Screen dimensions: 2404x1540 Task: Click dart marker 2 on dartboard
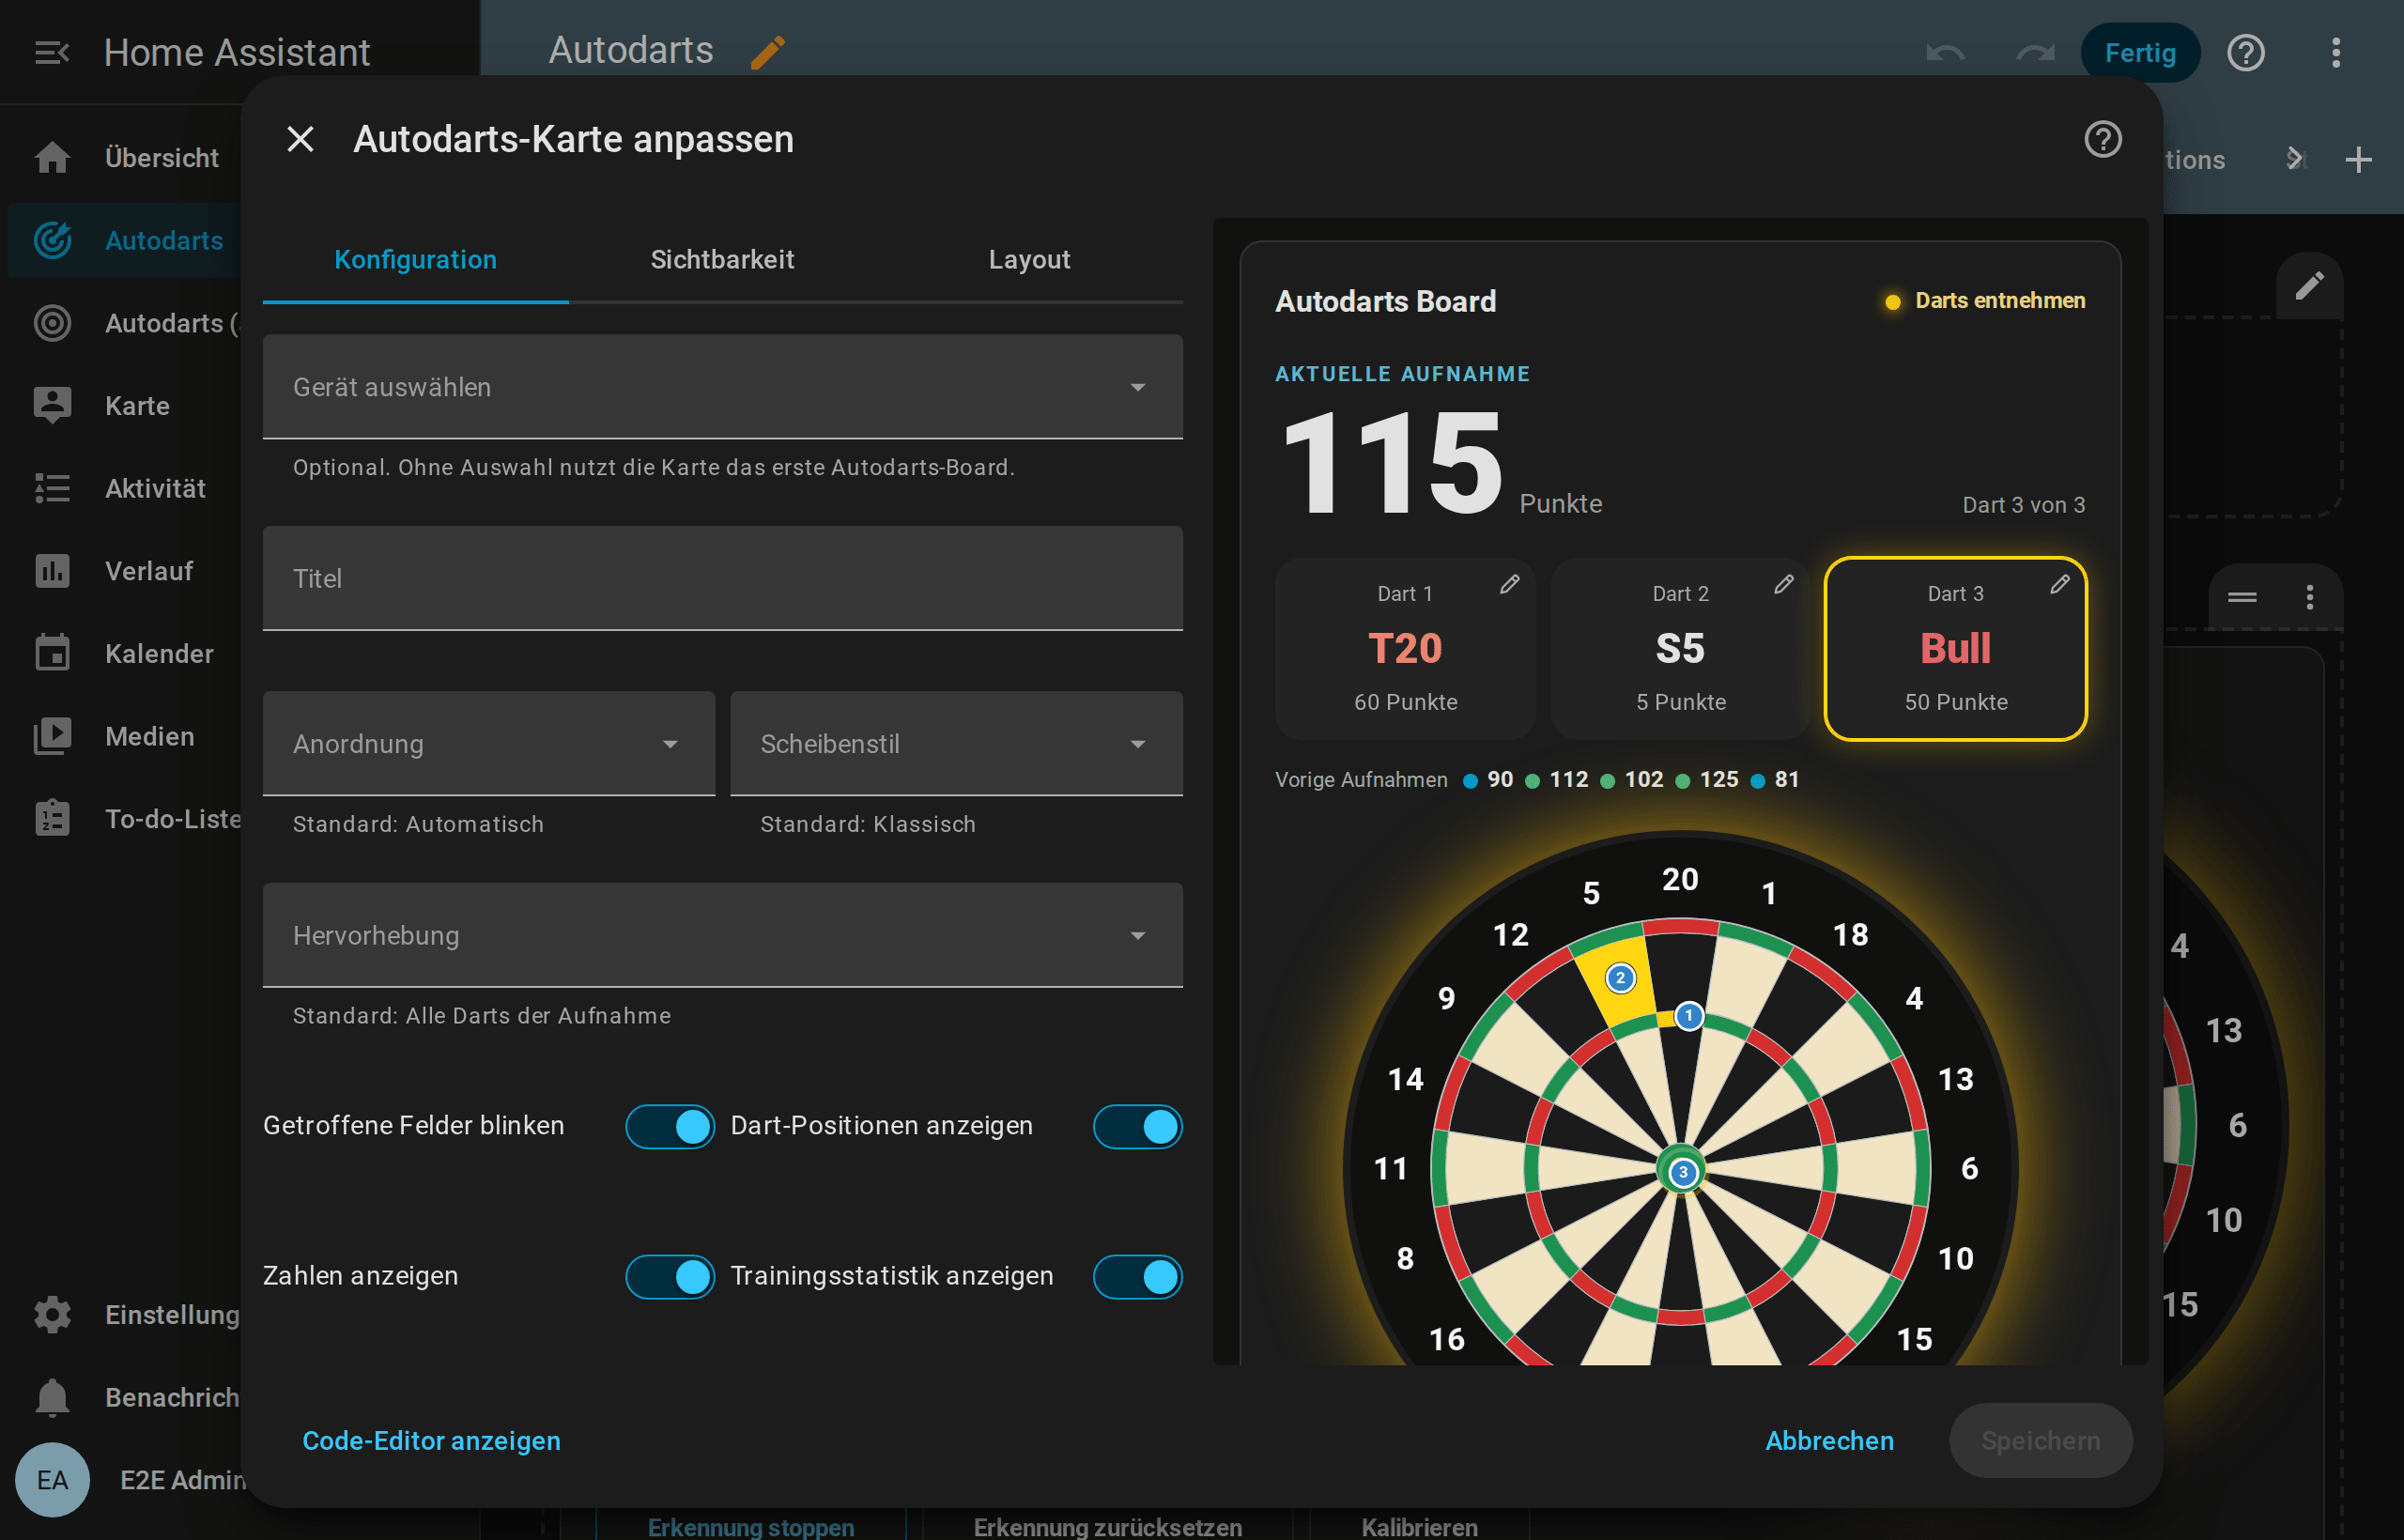click(1620, 978)
